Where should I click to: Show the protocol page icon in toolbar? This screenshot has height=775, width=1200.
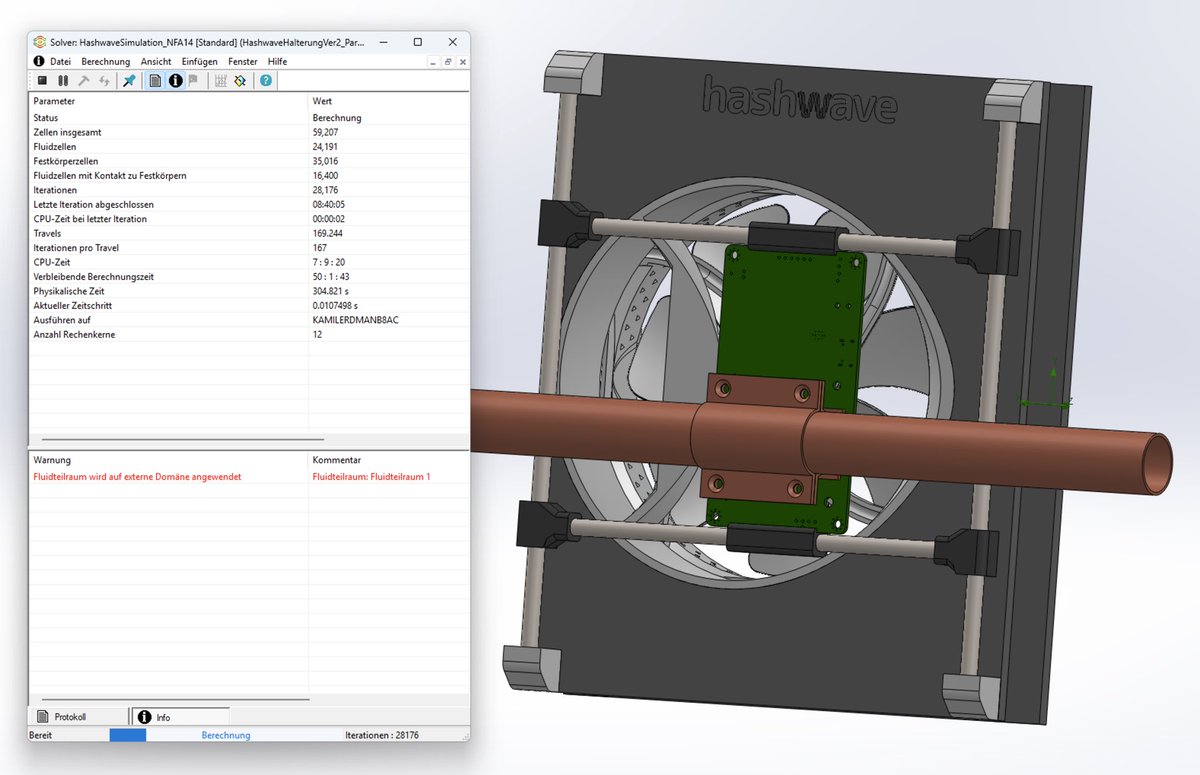pyautogui.click(x=156, y=81)
